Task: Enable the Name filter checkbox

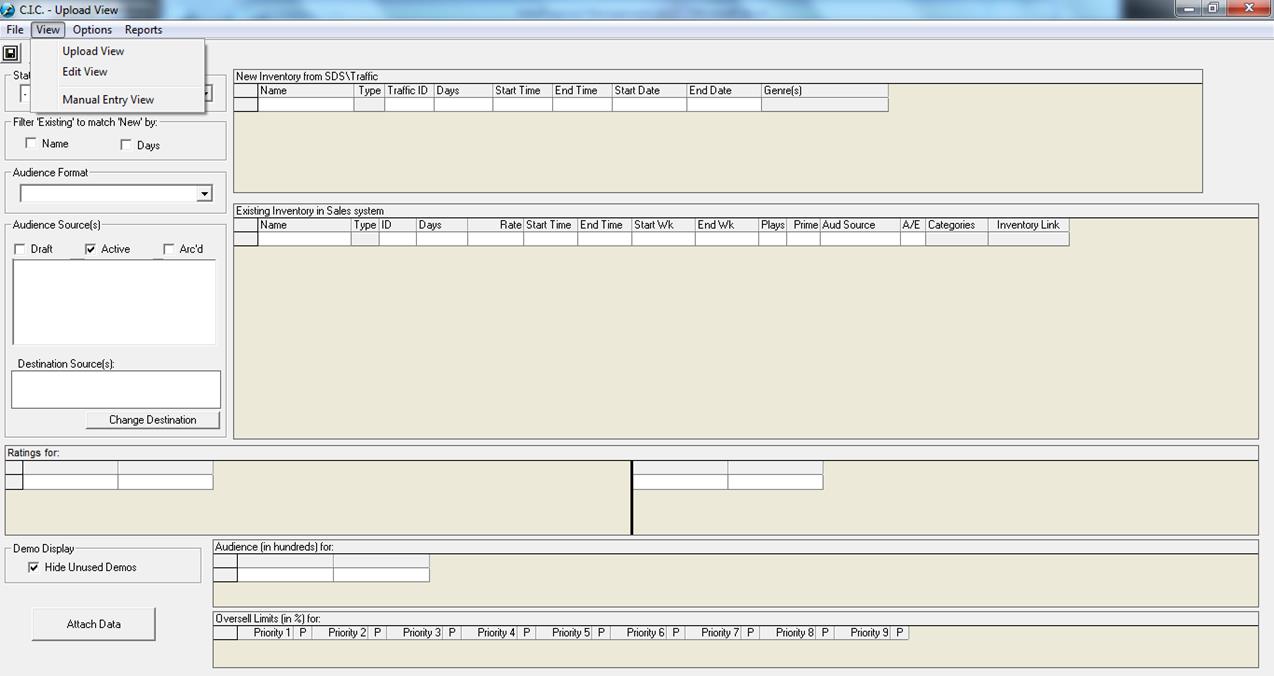Action: 31,144
